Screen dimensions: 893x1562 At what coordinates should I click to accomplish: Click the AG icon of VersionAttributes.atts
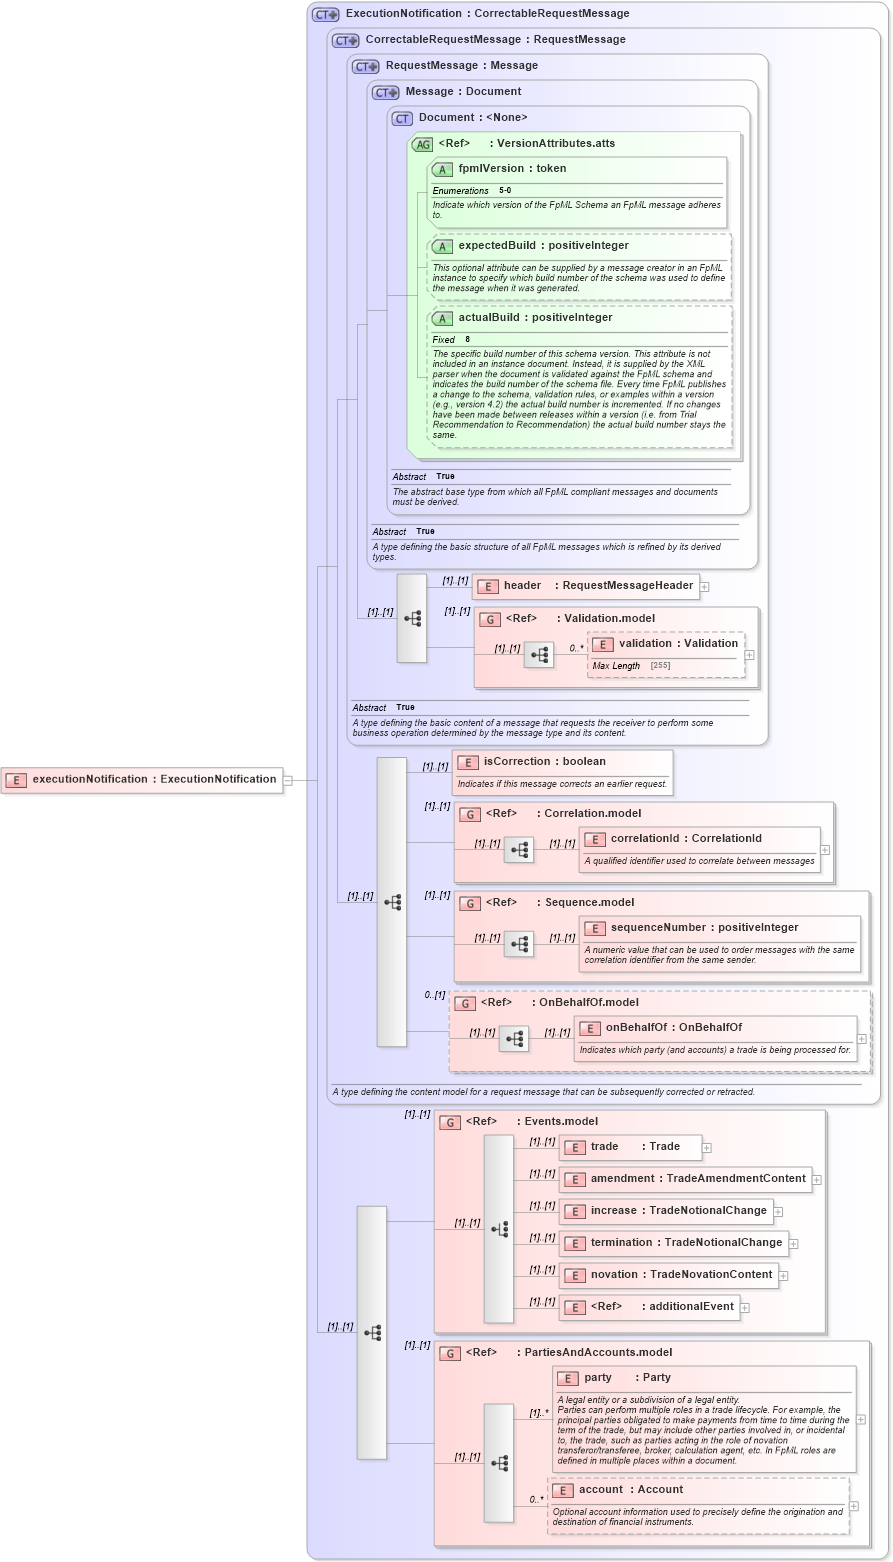423,144
